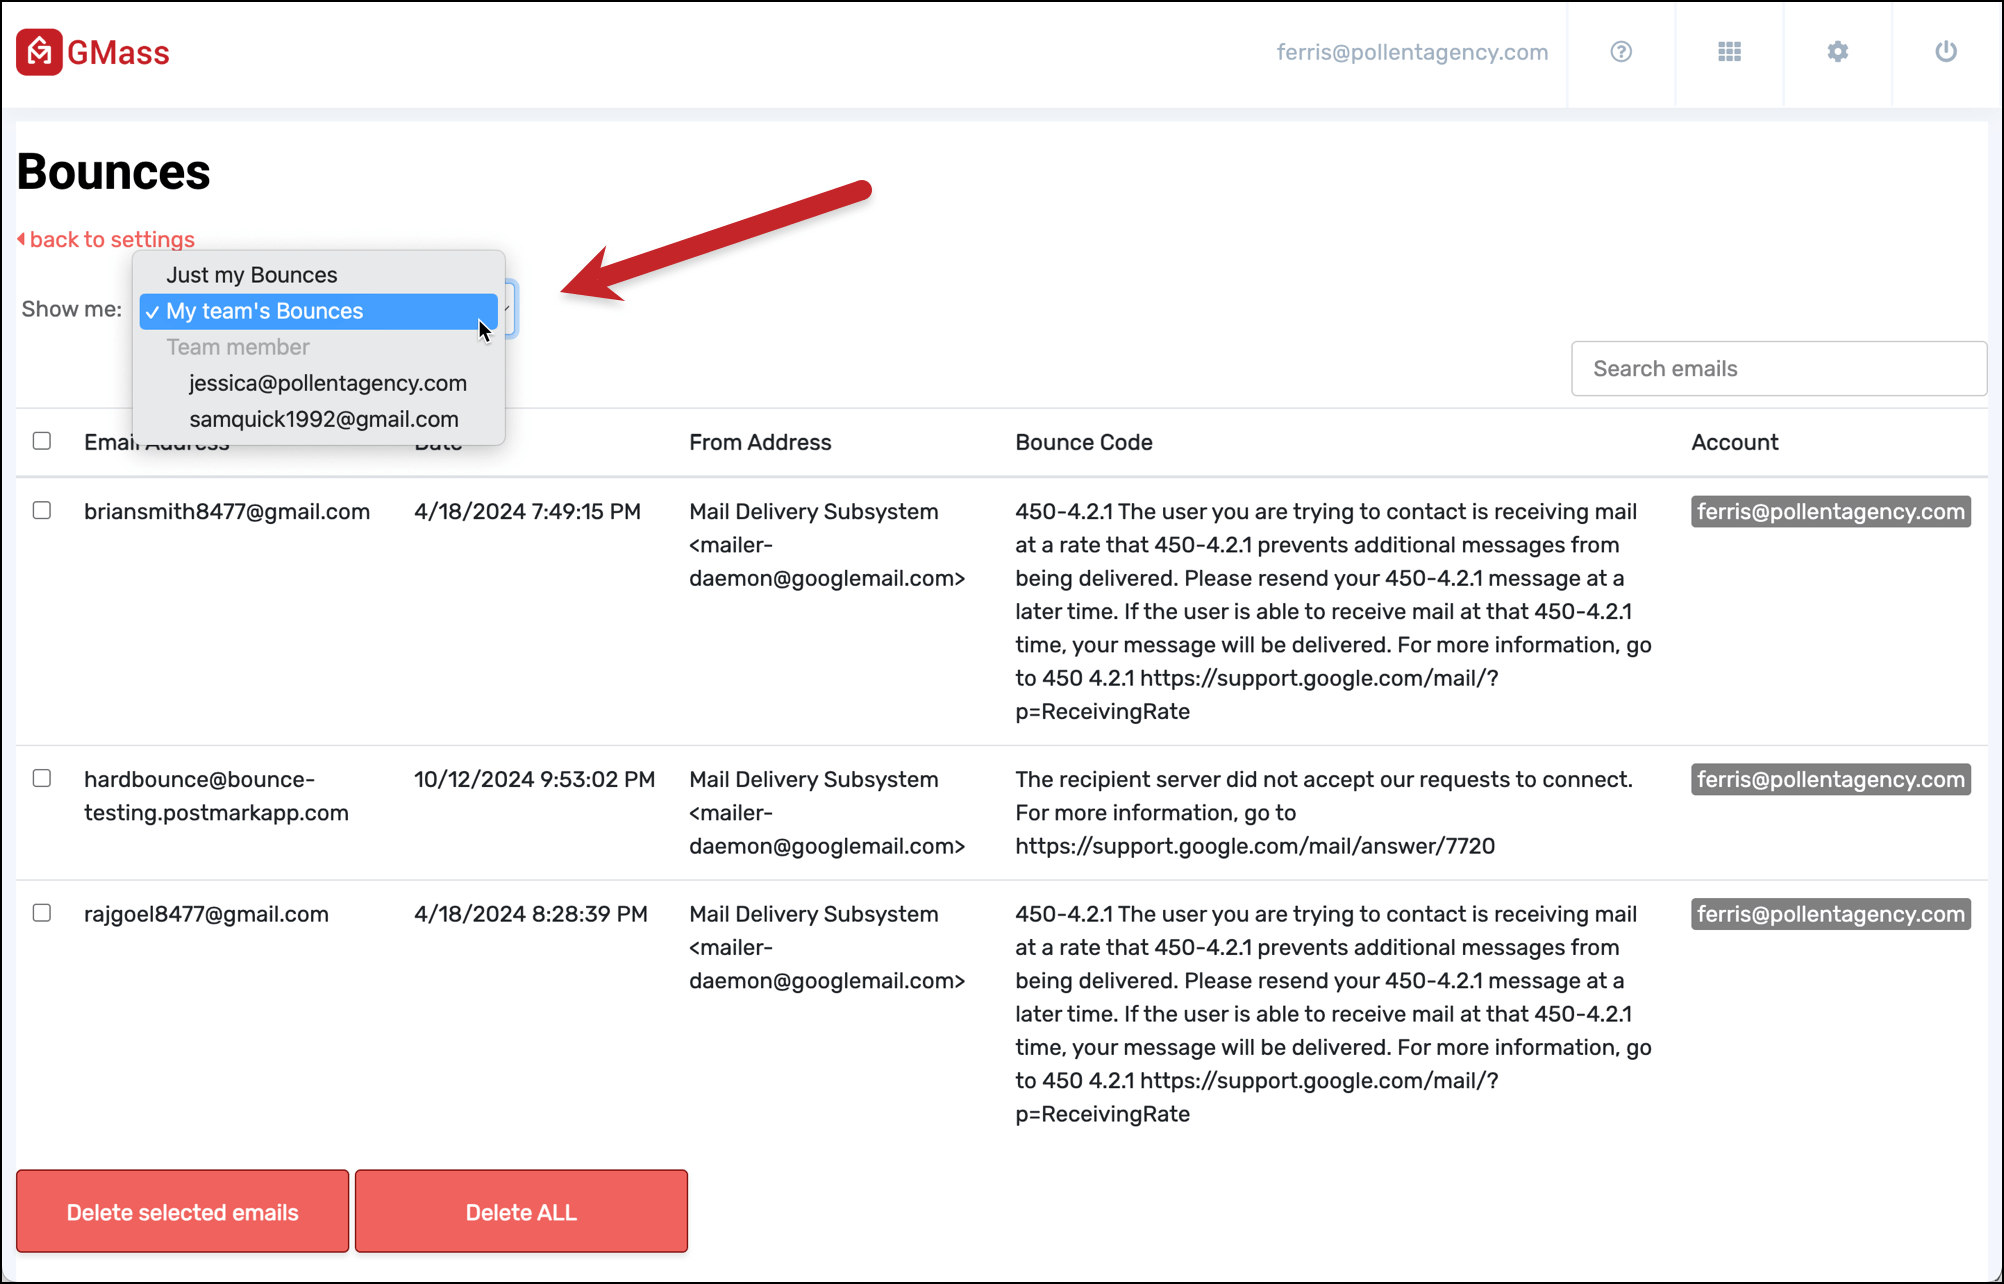Screen dimensions: 2004x1284
Task: Click date 10/12/2024 9:53:02 PM
Action: (535, 780)
